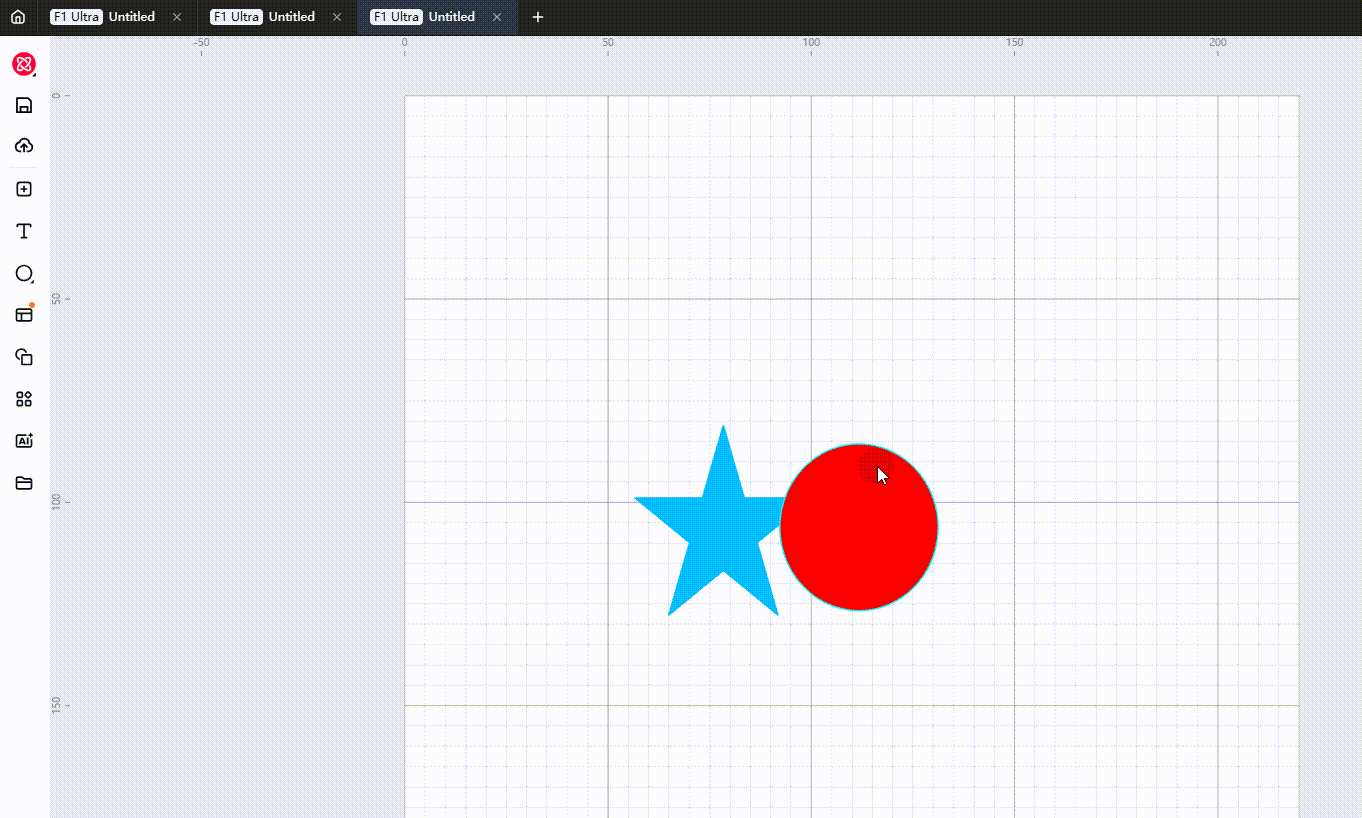
Task: Click the overlapping shapes combine icon
Action: (24, 357)
